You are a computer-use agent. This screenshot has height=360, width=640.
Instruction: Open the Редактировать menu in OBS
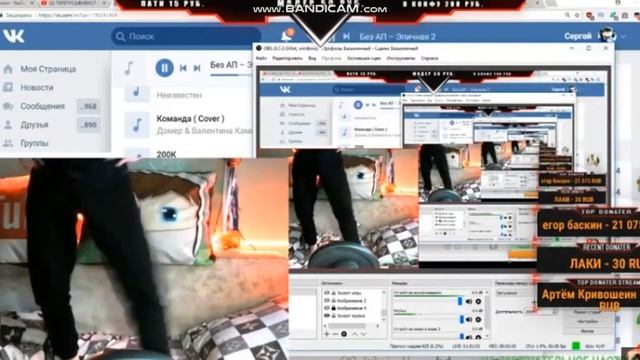pos(287,58)
